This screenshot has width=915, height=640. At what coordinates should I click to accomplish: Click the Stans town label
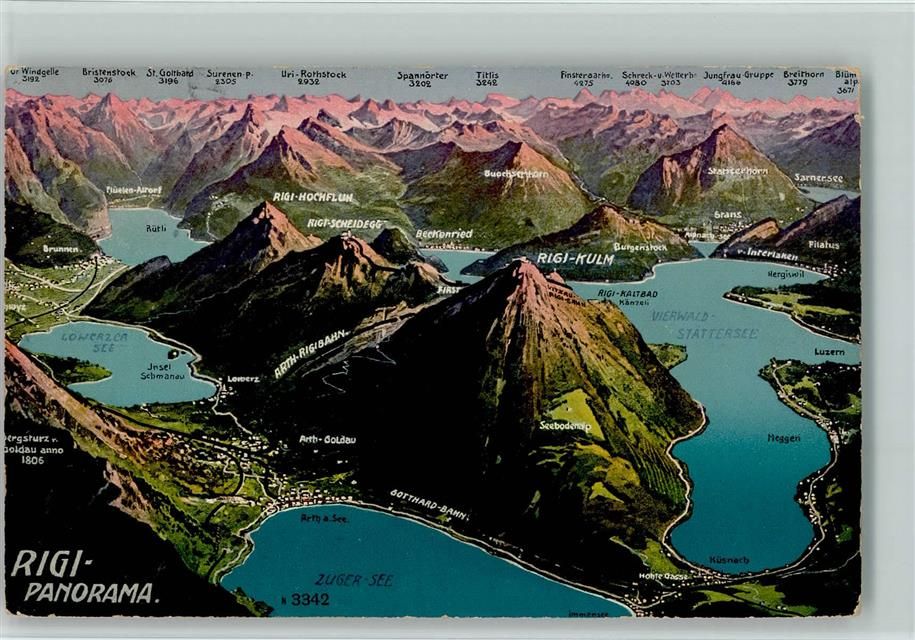[x=727, y=215]
